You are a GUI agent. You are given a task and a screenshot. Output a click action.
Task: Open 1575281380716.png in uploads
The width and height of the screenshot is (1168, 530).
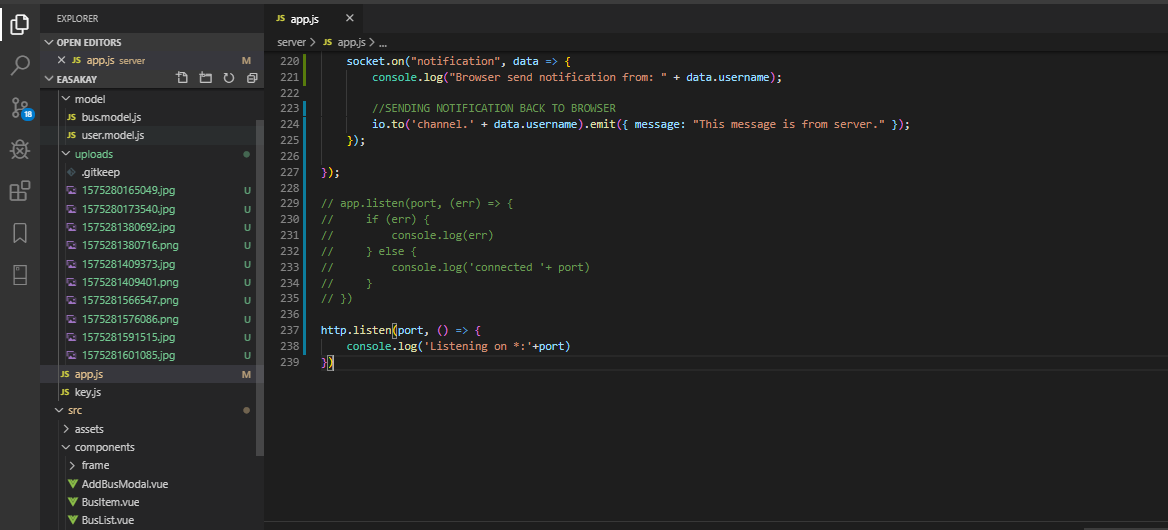click(x=130, y=246)
